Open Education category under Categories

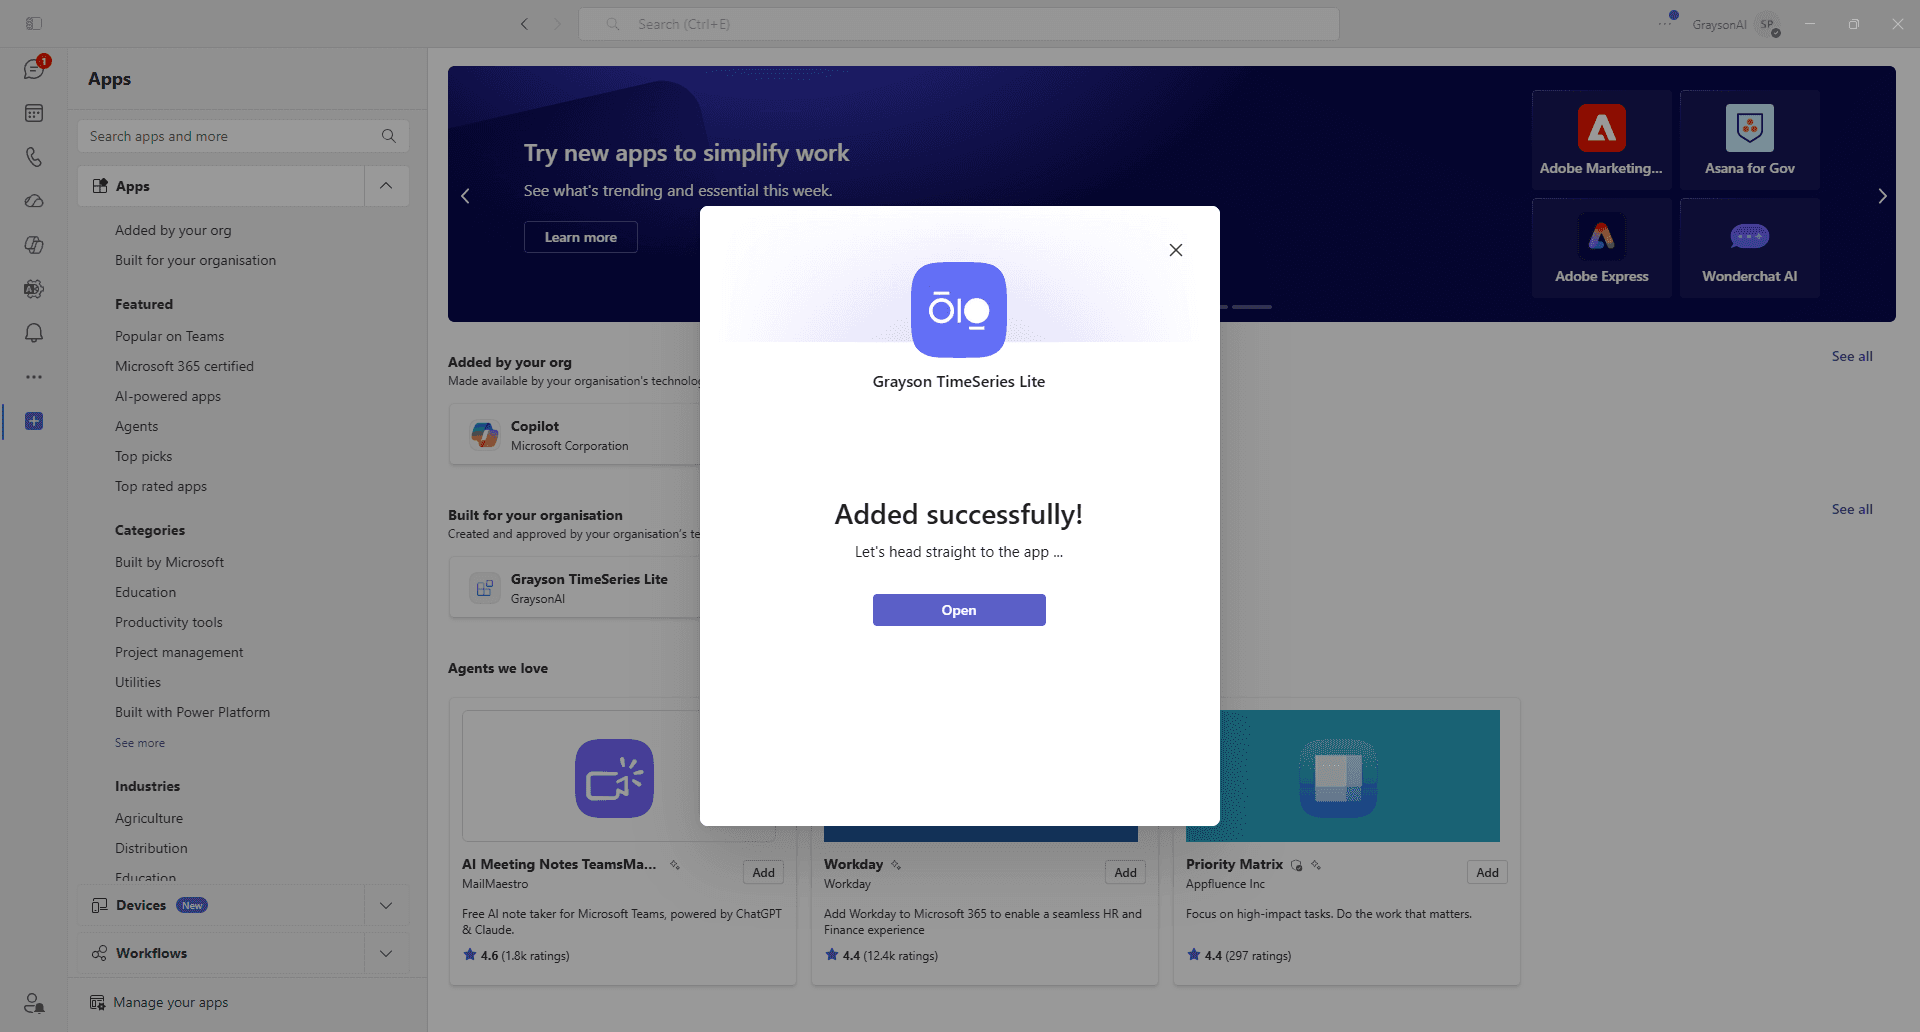(145, 592)
